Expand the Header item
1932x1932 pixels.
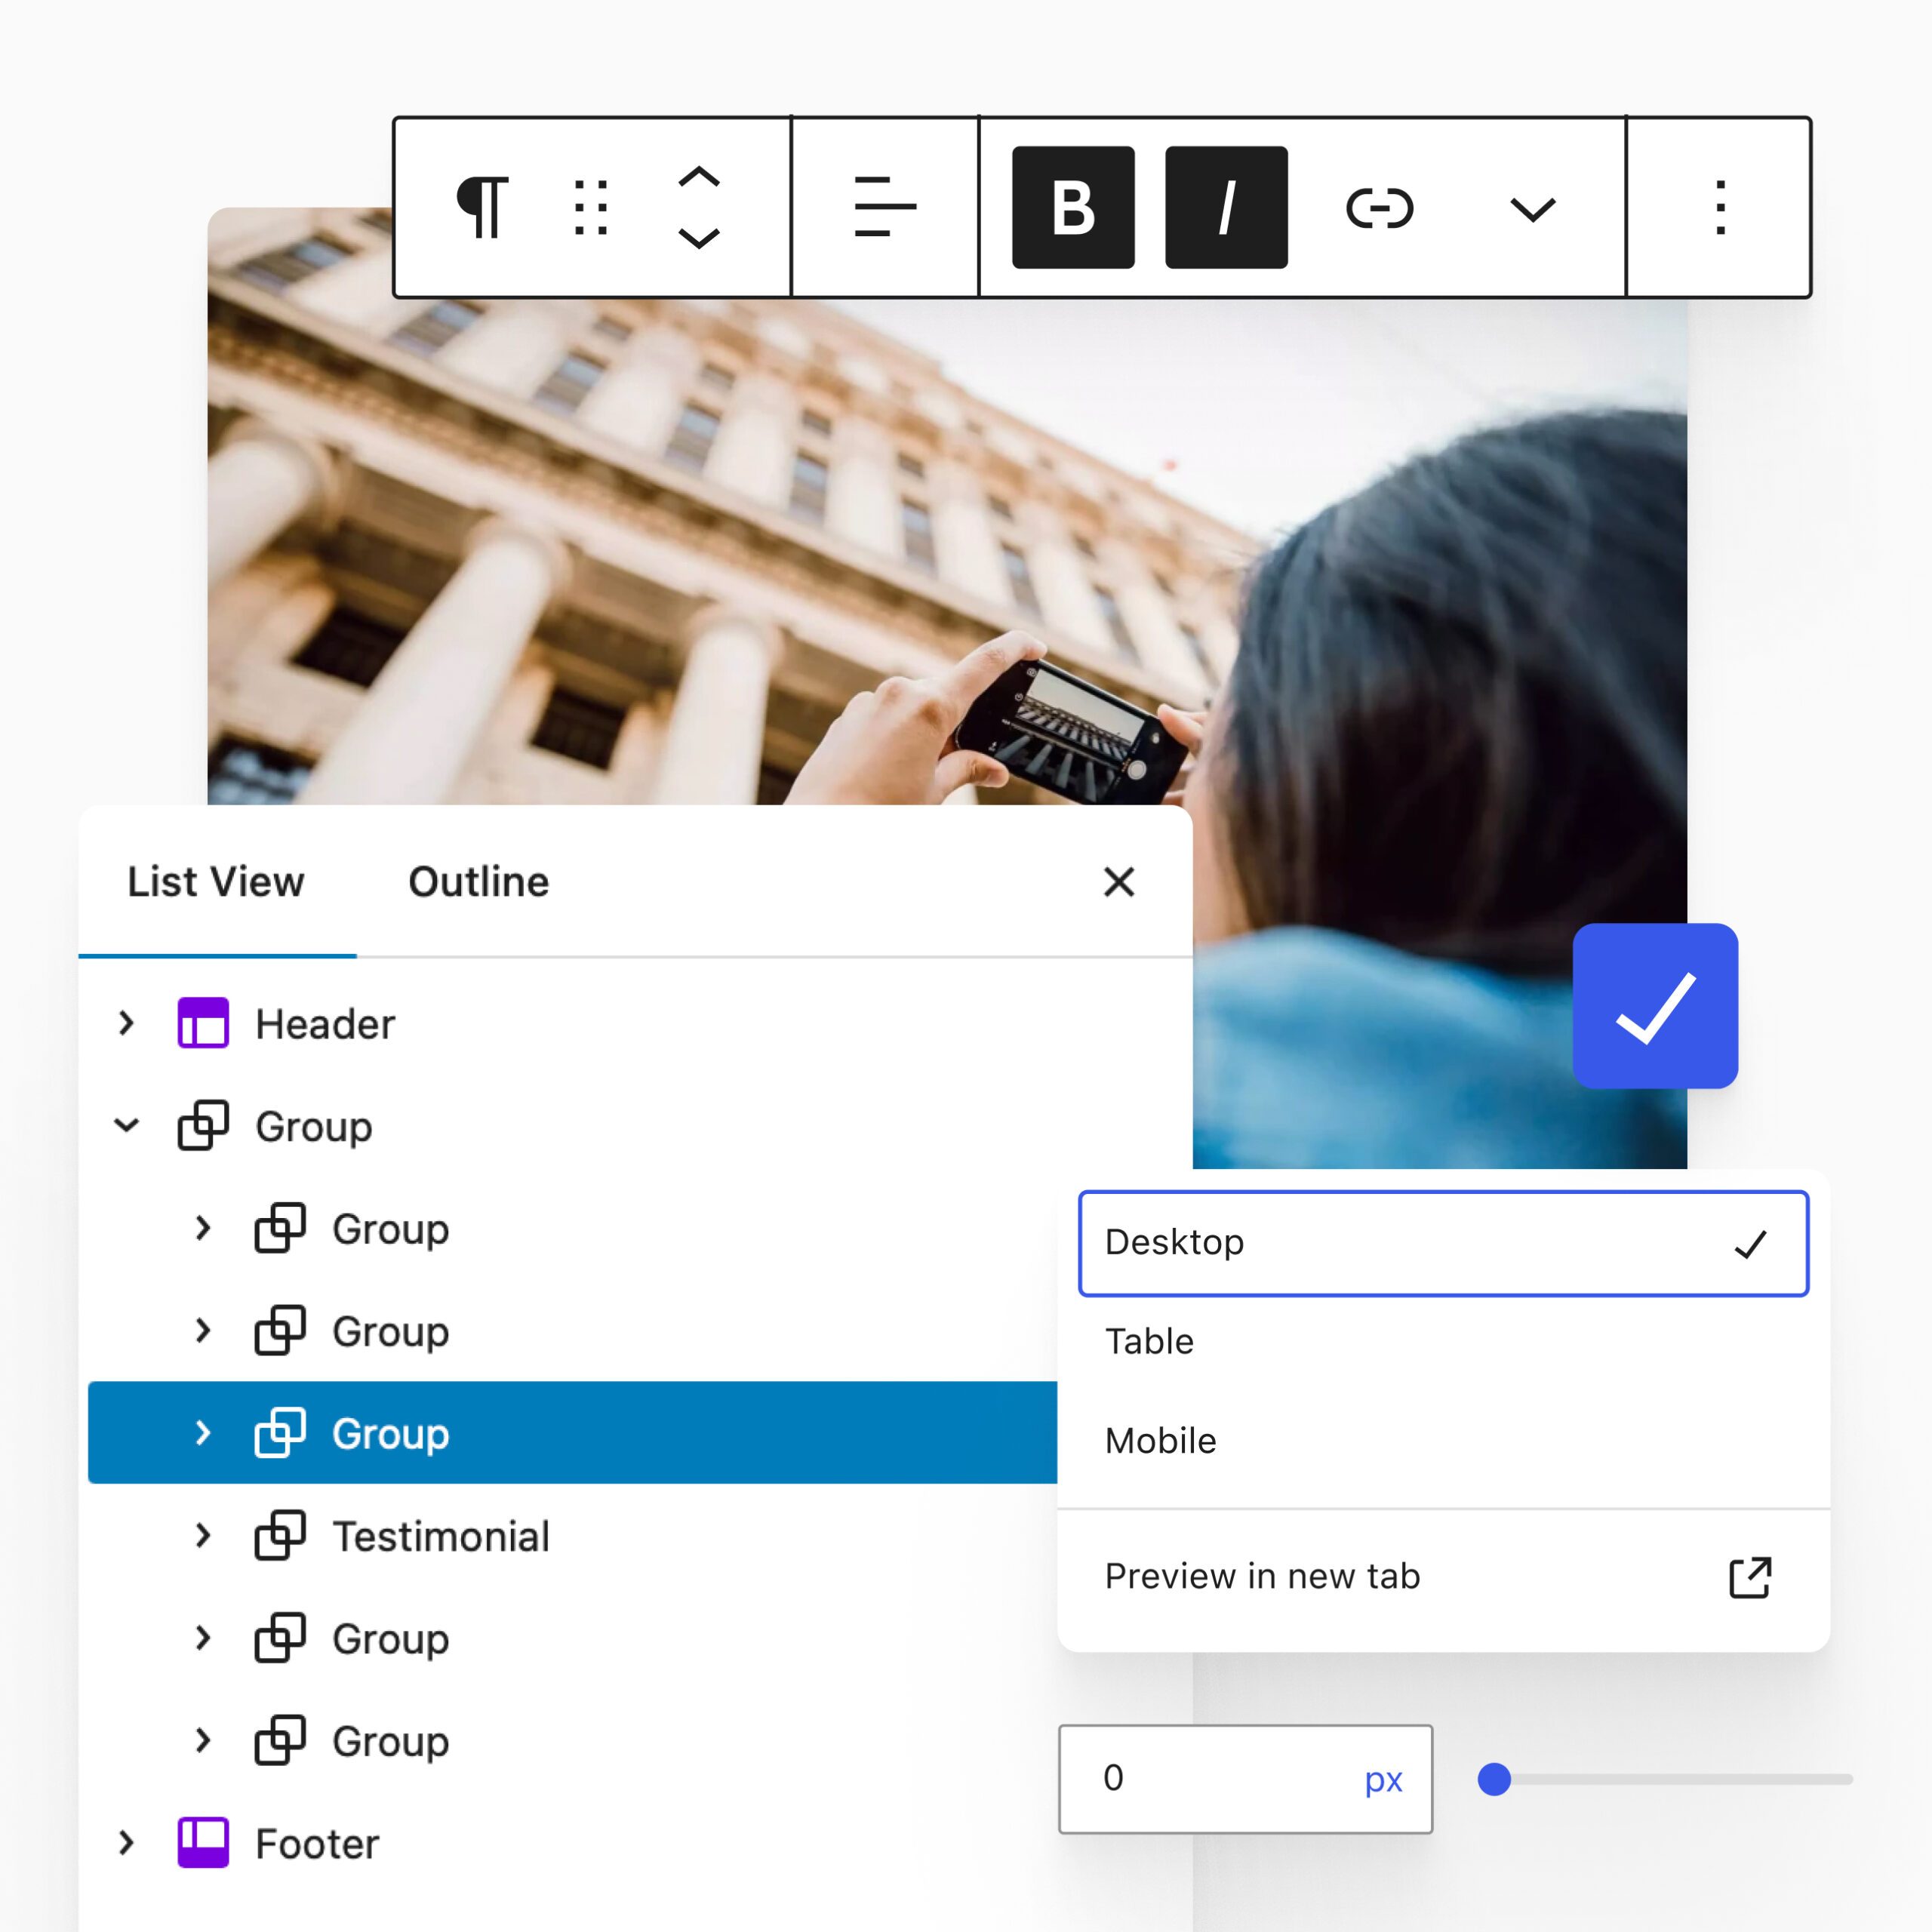coord(126,1023)
